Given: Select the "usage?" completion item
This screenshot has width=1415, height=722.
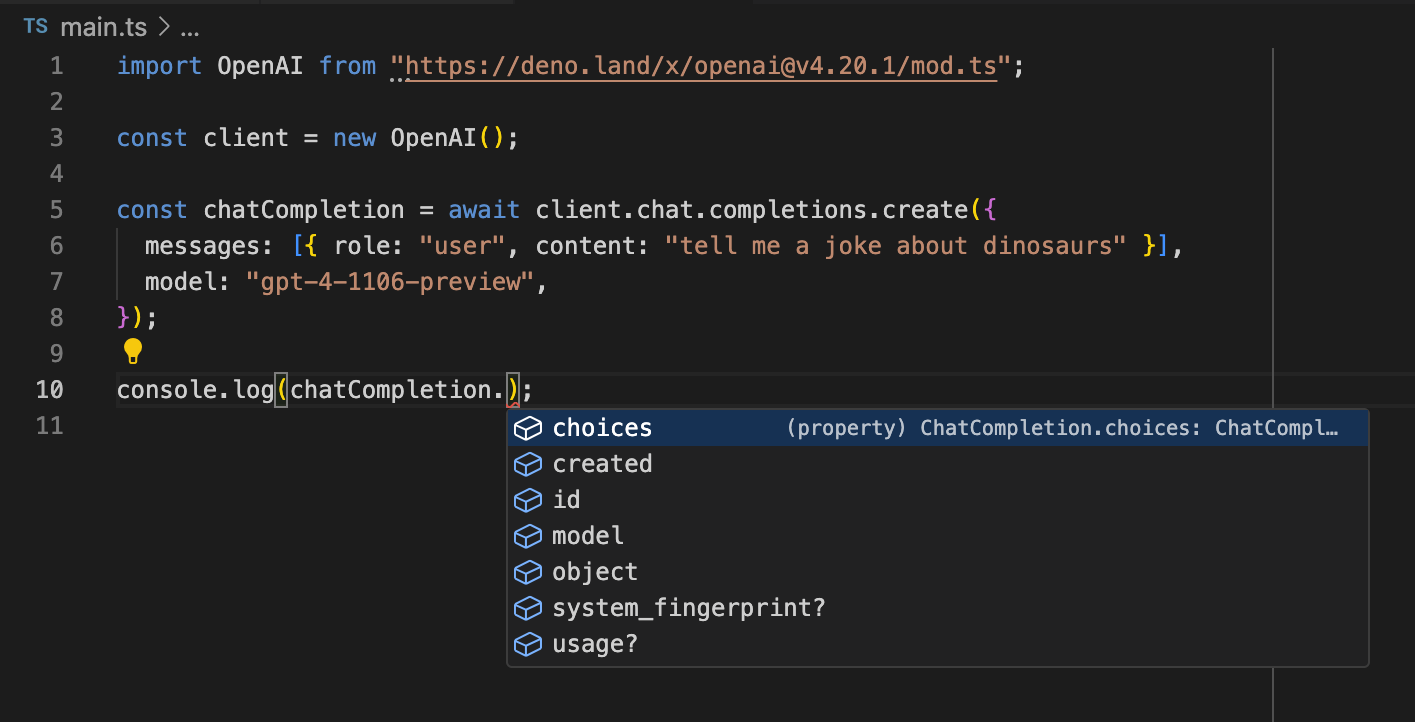Looking at the screenshot, I should [595, 643].
